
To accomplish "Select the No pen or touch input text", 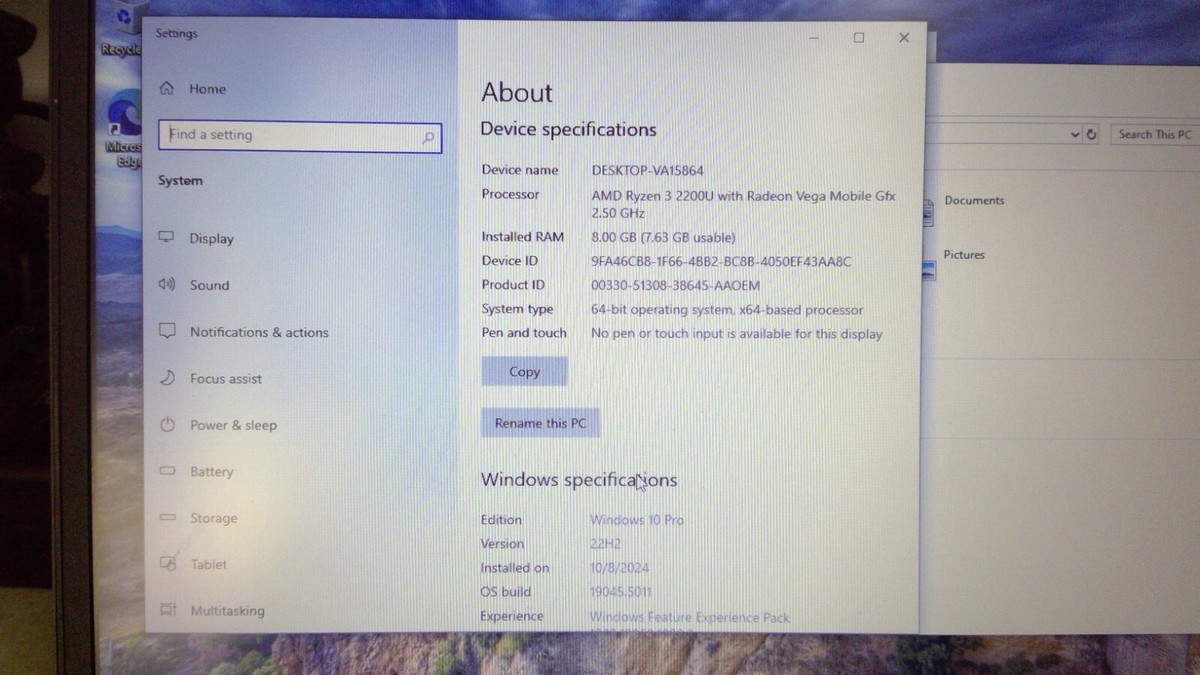I will pos(737,334).
